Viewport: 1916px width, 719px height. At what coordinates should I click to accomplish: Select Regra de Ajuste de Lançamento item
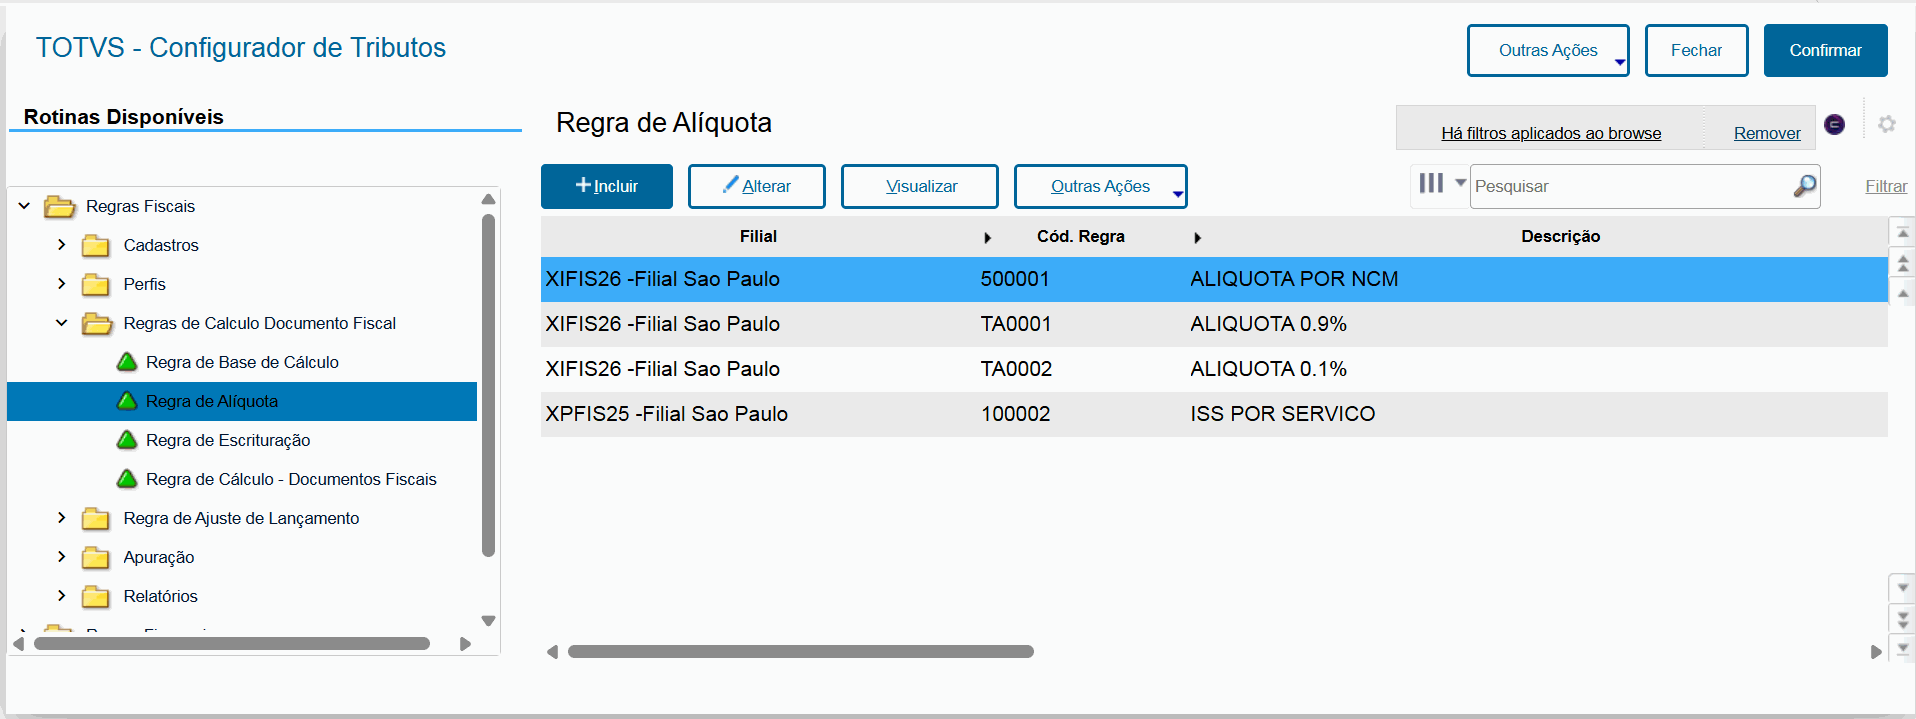(x=241, y=519)
